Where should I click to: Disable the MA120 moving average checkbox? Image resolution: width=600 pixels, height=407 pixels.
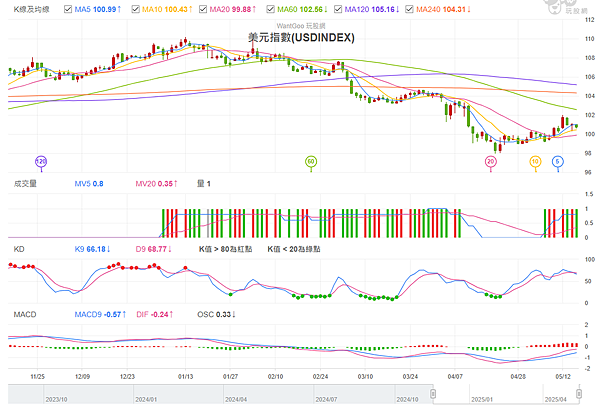[x=338, y=9]
